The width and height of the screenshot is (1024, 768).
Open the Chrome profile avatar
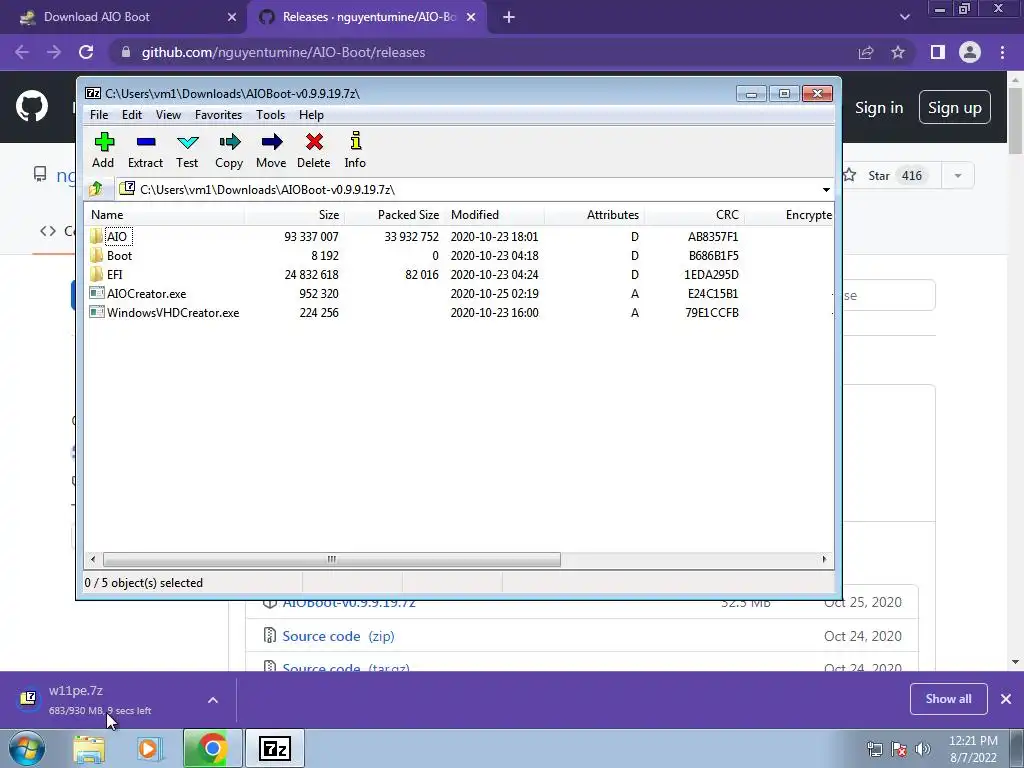click(x=970, y=52)
